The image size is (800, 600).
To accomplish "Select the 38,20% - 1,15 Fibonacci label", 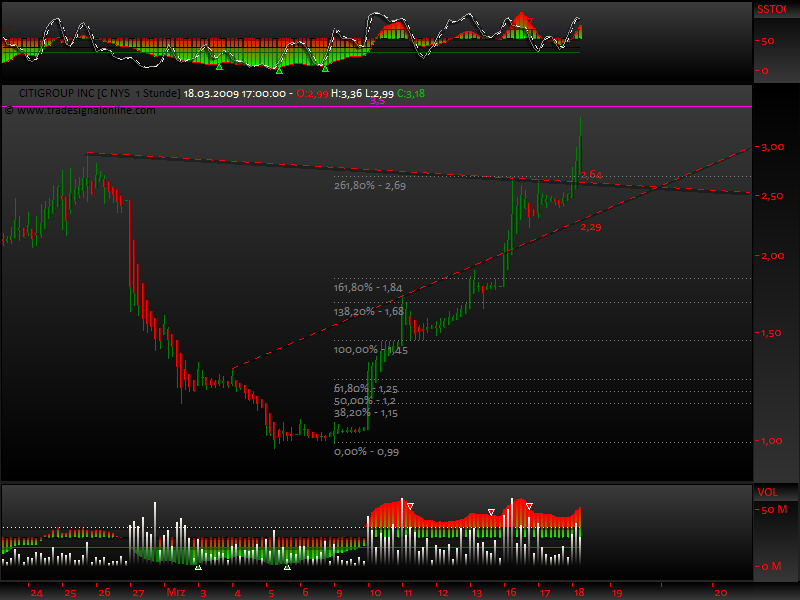I will coord(366,413).
